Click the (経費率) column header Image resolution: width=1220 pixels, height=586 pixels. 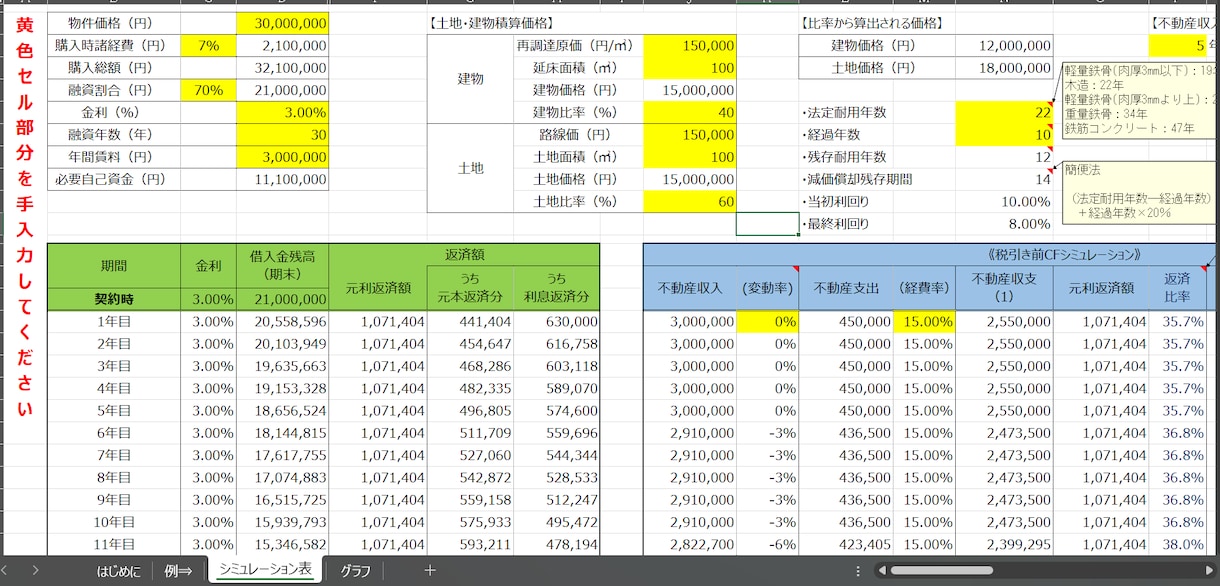click(x=923, y=288)
